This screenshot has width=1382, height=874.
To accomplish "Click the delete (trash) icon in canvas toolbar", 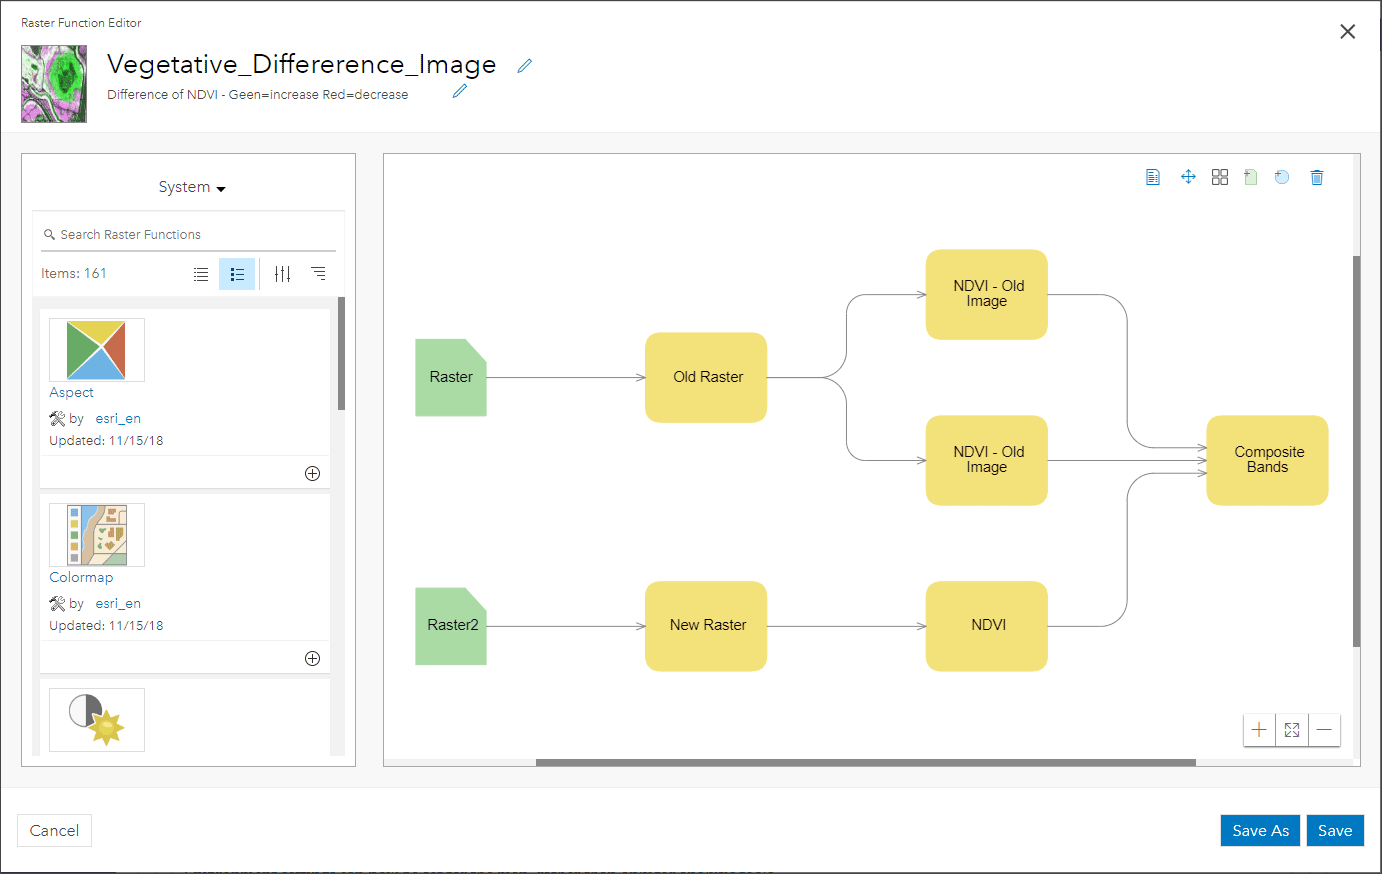I will tap(1317, 177).
